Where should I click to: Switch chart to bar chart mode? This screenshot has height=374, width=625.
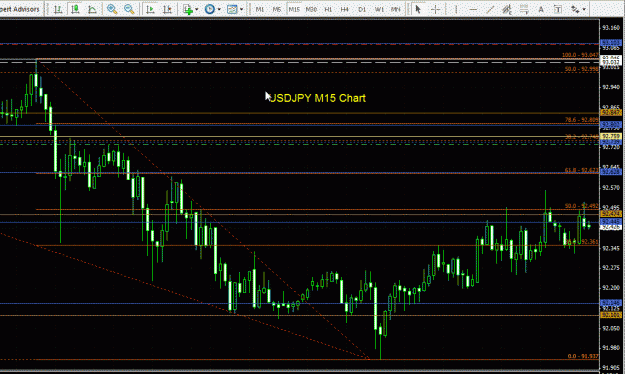tap(58, 9)
